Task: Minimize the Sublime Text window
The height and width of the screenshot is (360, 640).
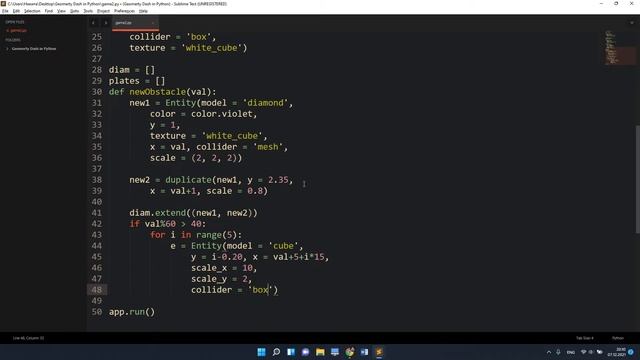Action: click(x=601, y=4)
